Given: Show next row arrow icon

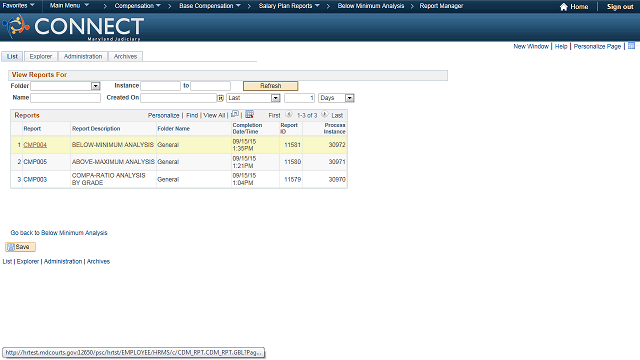Looking at the screenshot, I should [324, 114].
